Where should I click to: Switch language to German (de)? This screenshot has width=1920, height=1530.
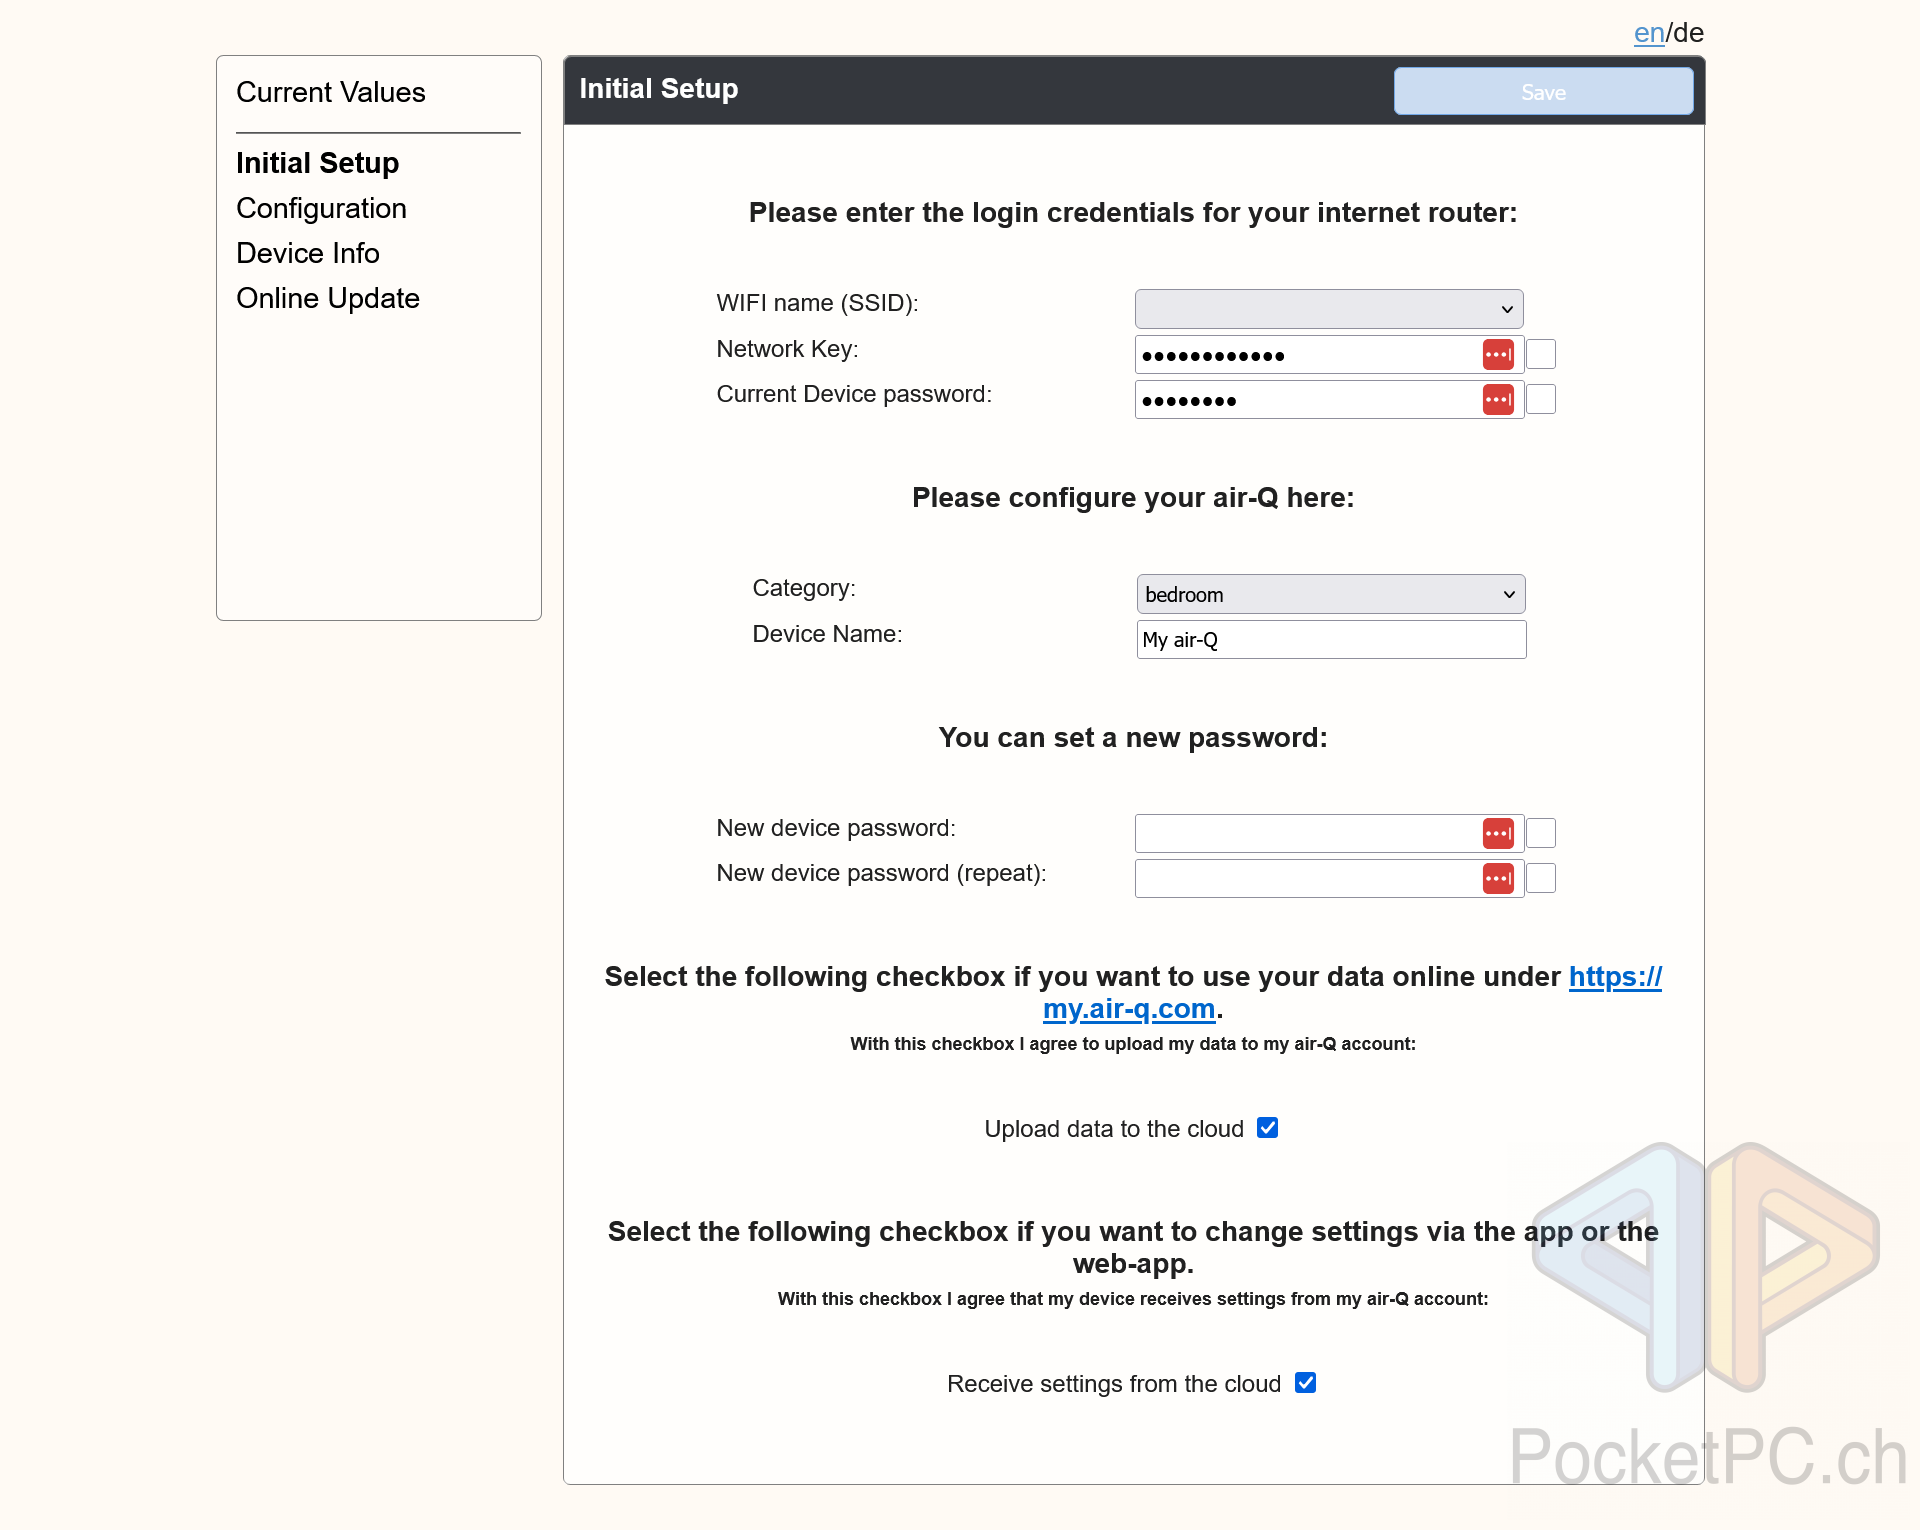(1688, 33)
